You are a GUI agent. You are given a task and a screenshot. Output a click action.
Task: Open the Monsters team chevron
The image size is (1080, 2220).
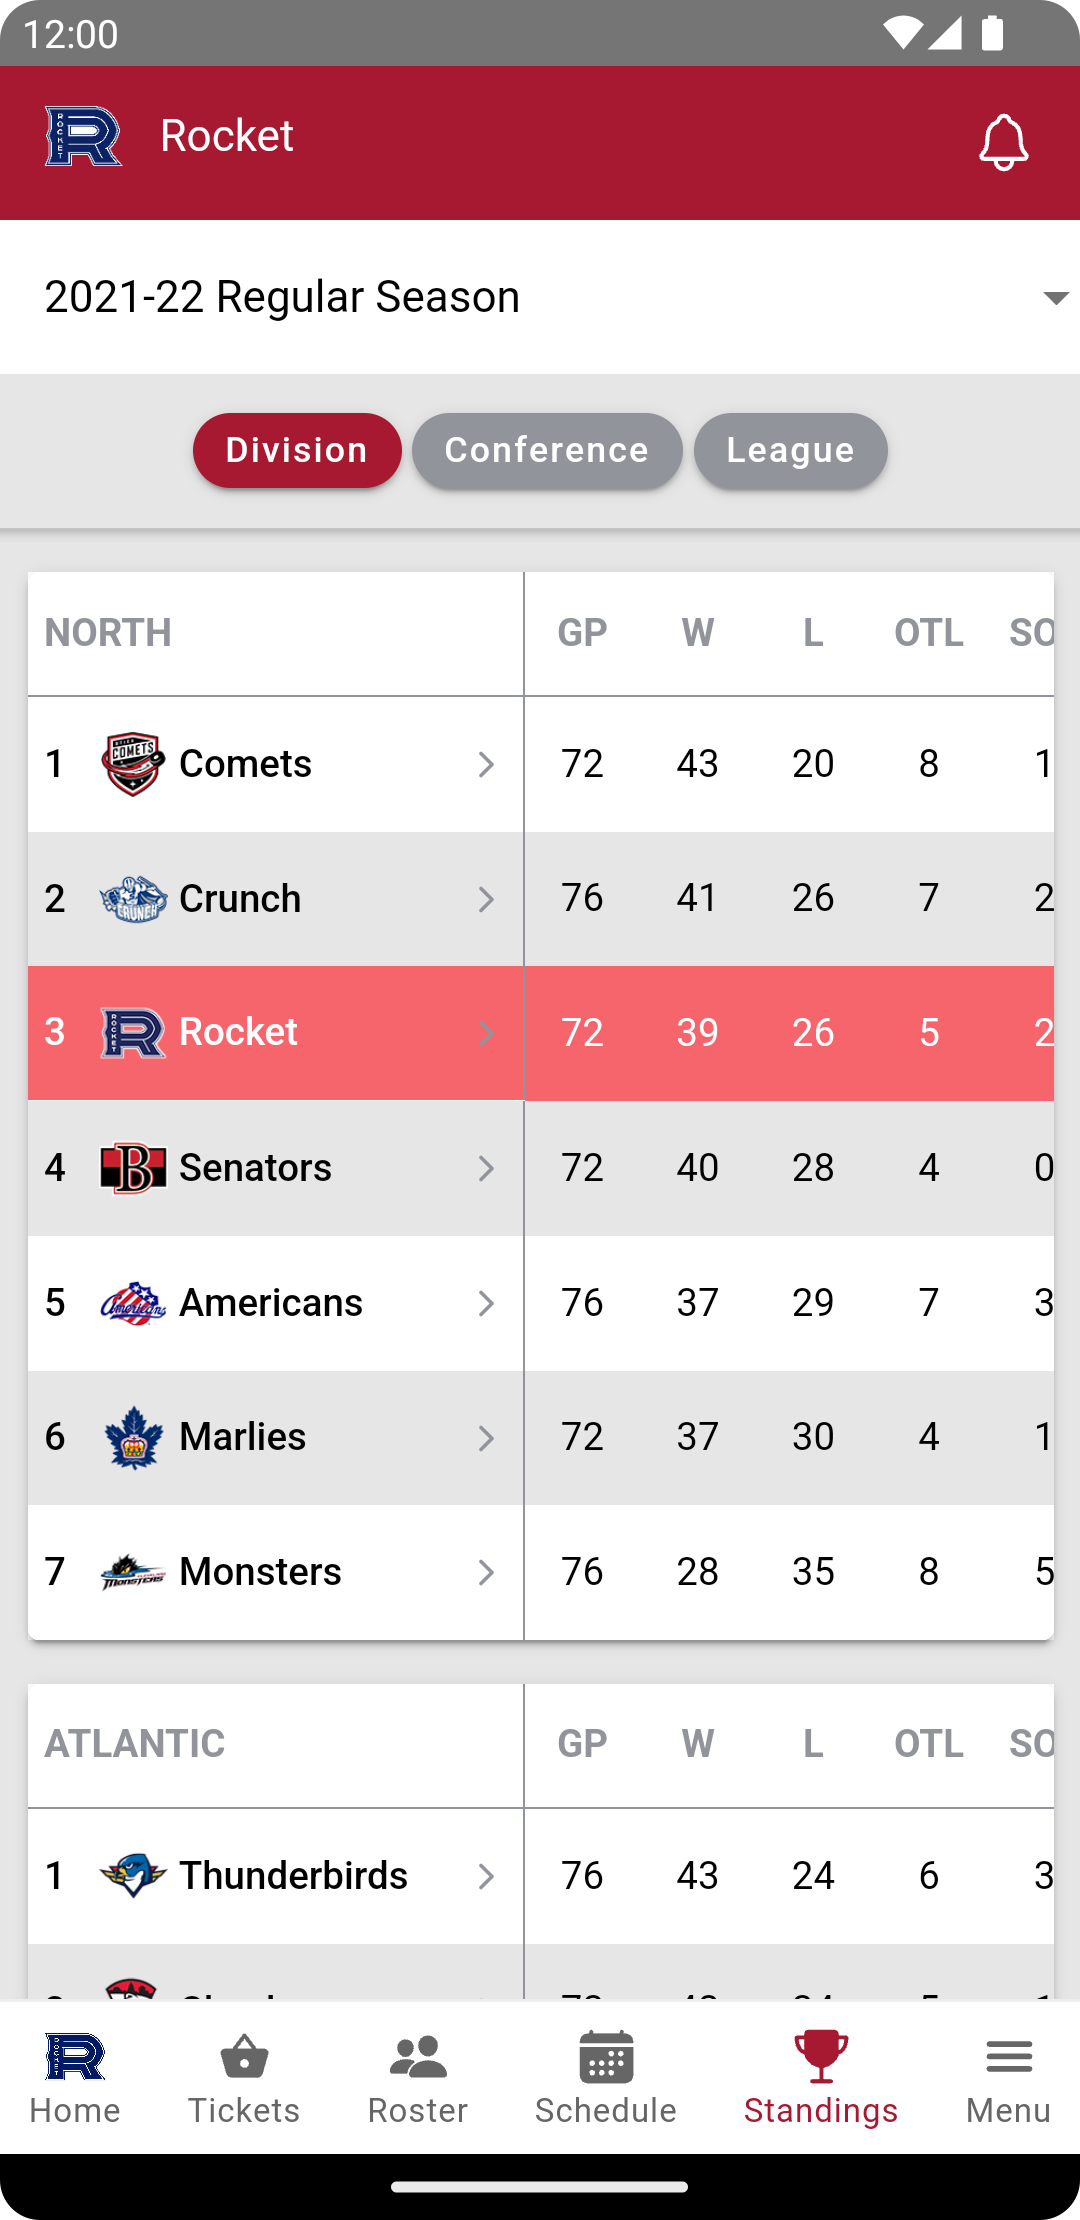pos(486,1573)
